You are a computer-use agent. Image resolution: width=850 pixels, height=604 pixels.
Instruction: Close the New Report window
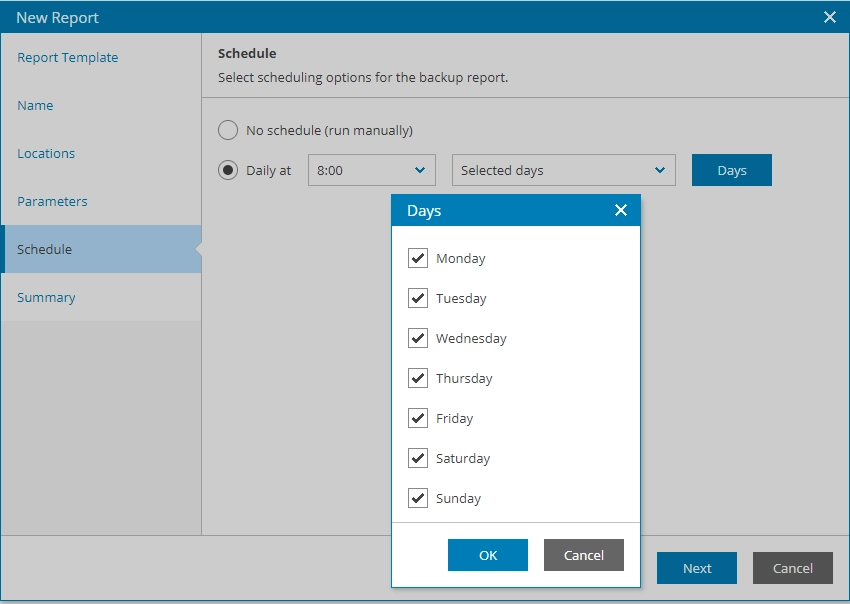(829, 17)
